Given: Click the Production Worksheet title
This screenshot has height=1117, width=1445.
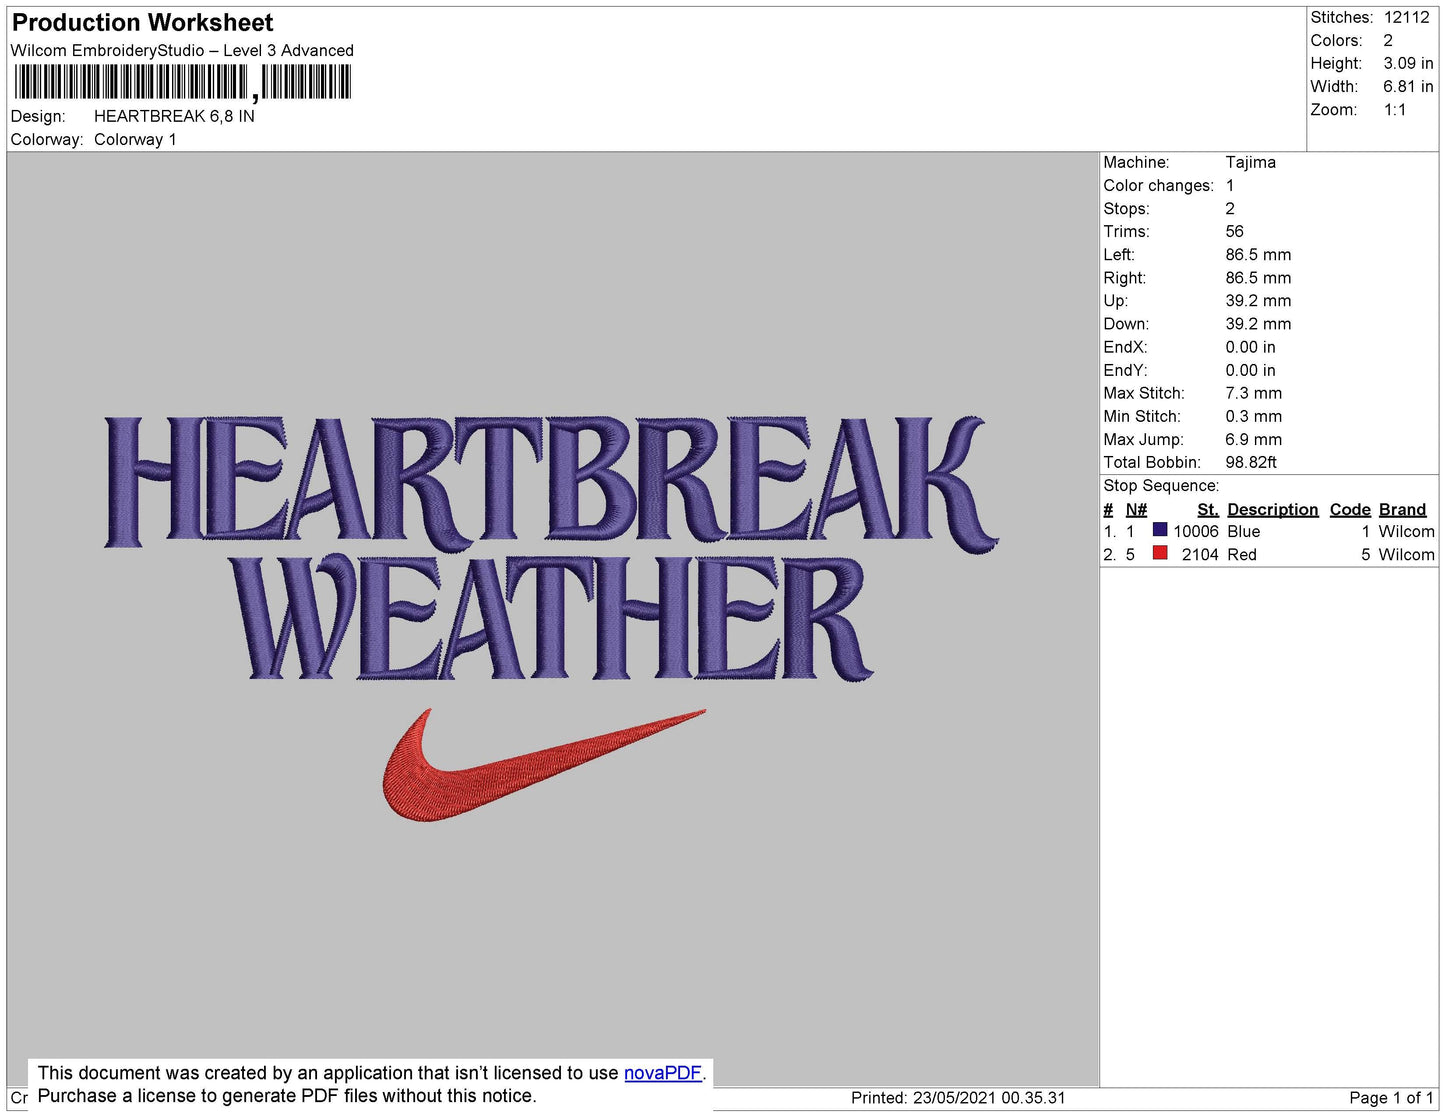Looking at the screenshot, I should point(143,22).
